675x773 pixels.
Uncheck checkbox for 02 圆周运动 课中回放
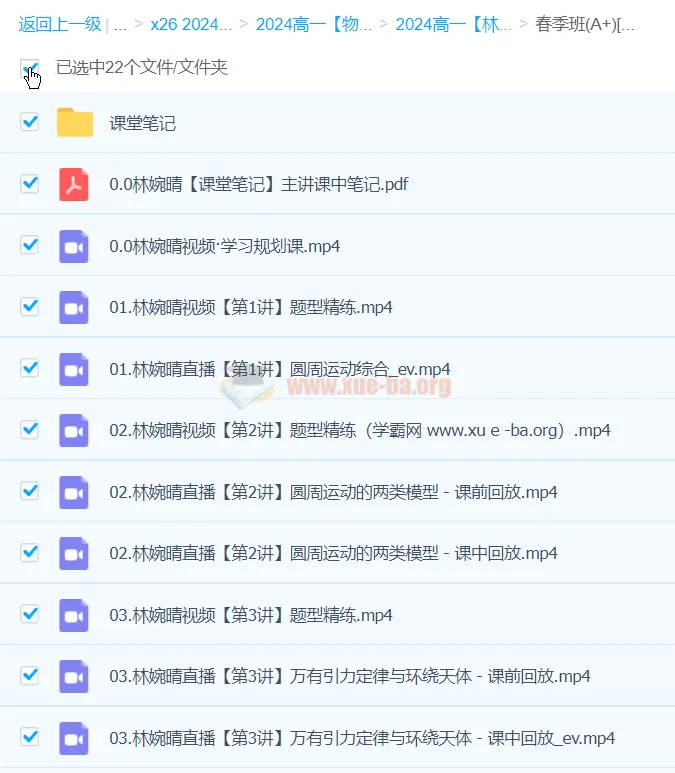pyautogui.click(x=30, y=552)
